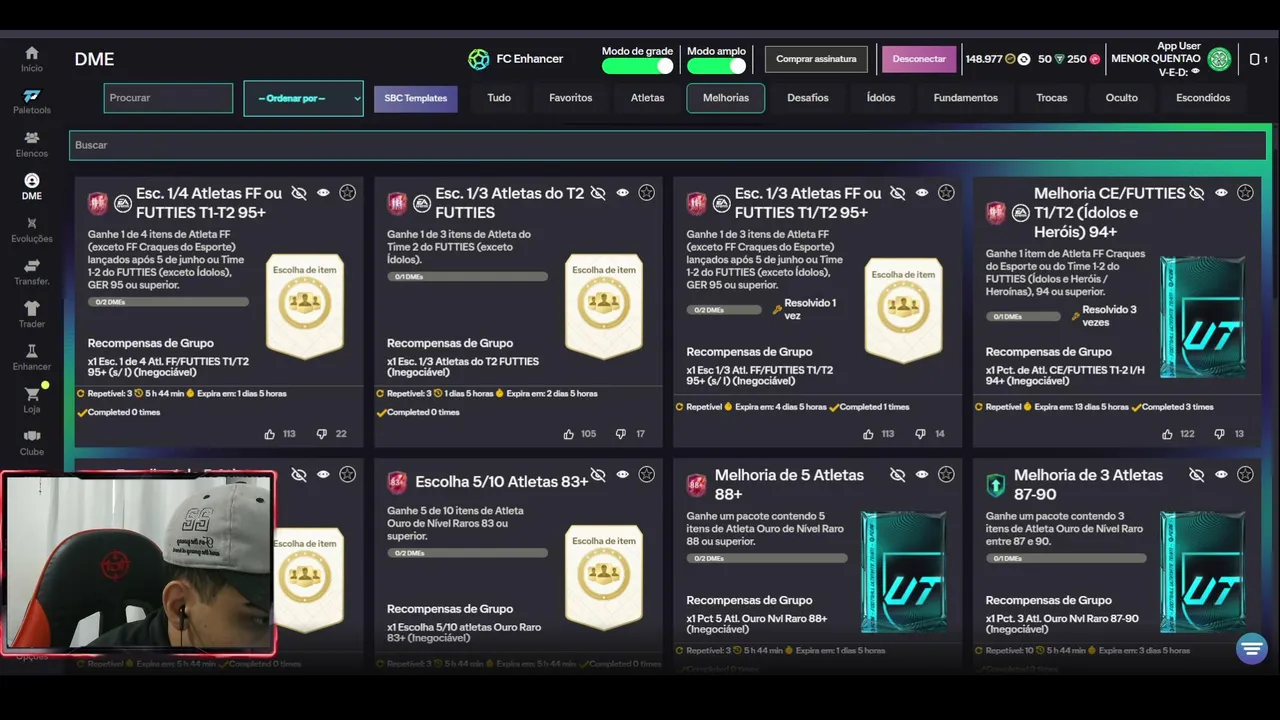Dislike the Melhoria CE/FUTTIES card
The height and width of the screenshot is (720, 1280).
tap(1219, 434)
